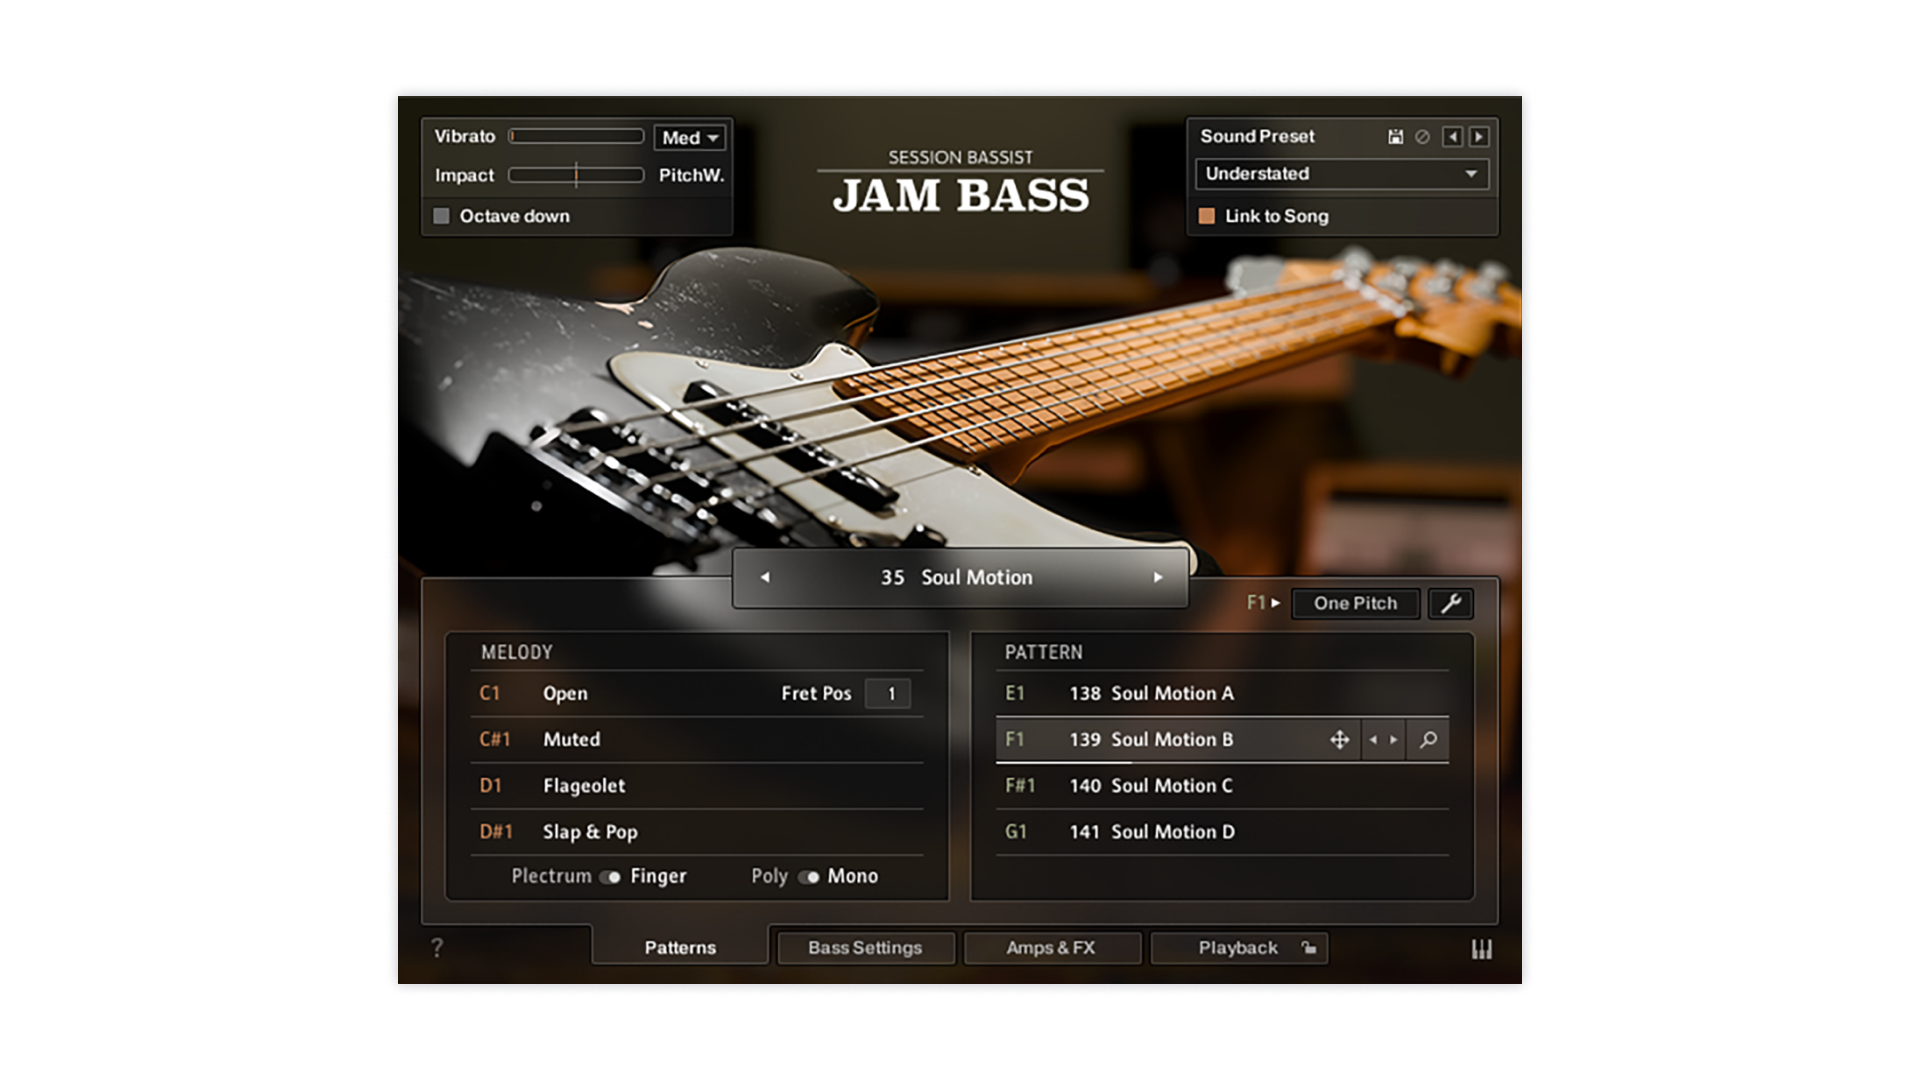The image size is (1920, 1080).
Task: Open the Understated sound preset dropdown
Action: (1341, 174)
